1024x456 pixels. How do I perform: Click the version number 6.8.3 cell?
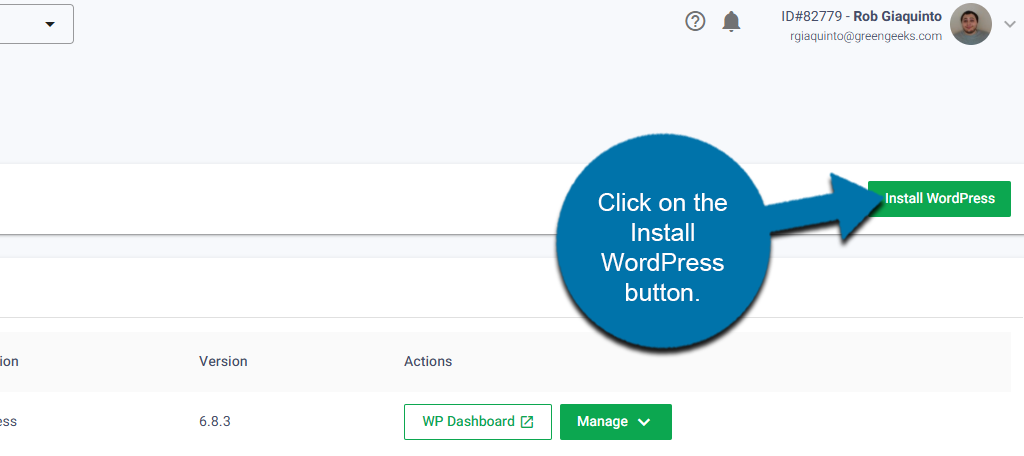pos(215,422)
